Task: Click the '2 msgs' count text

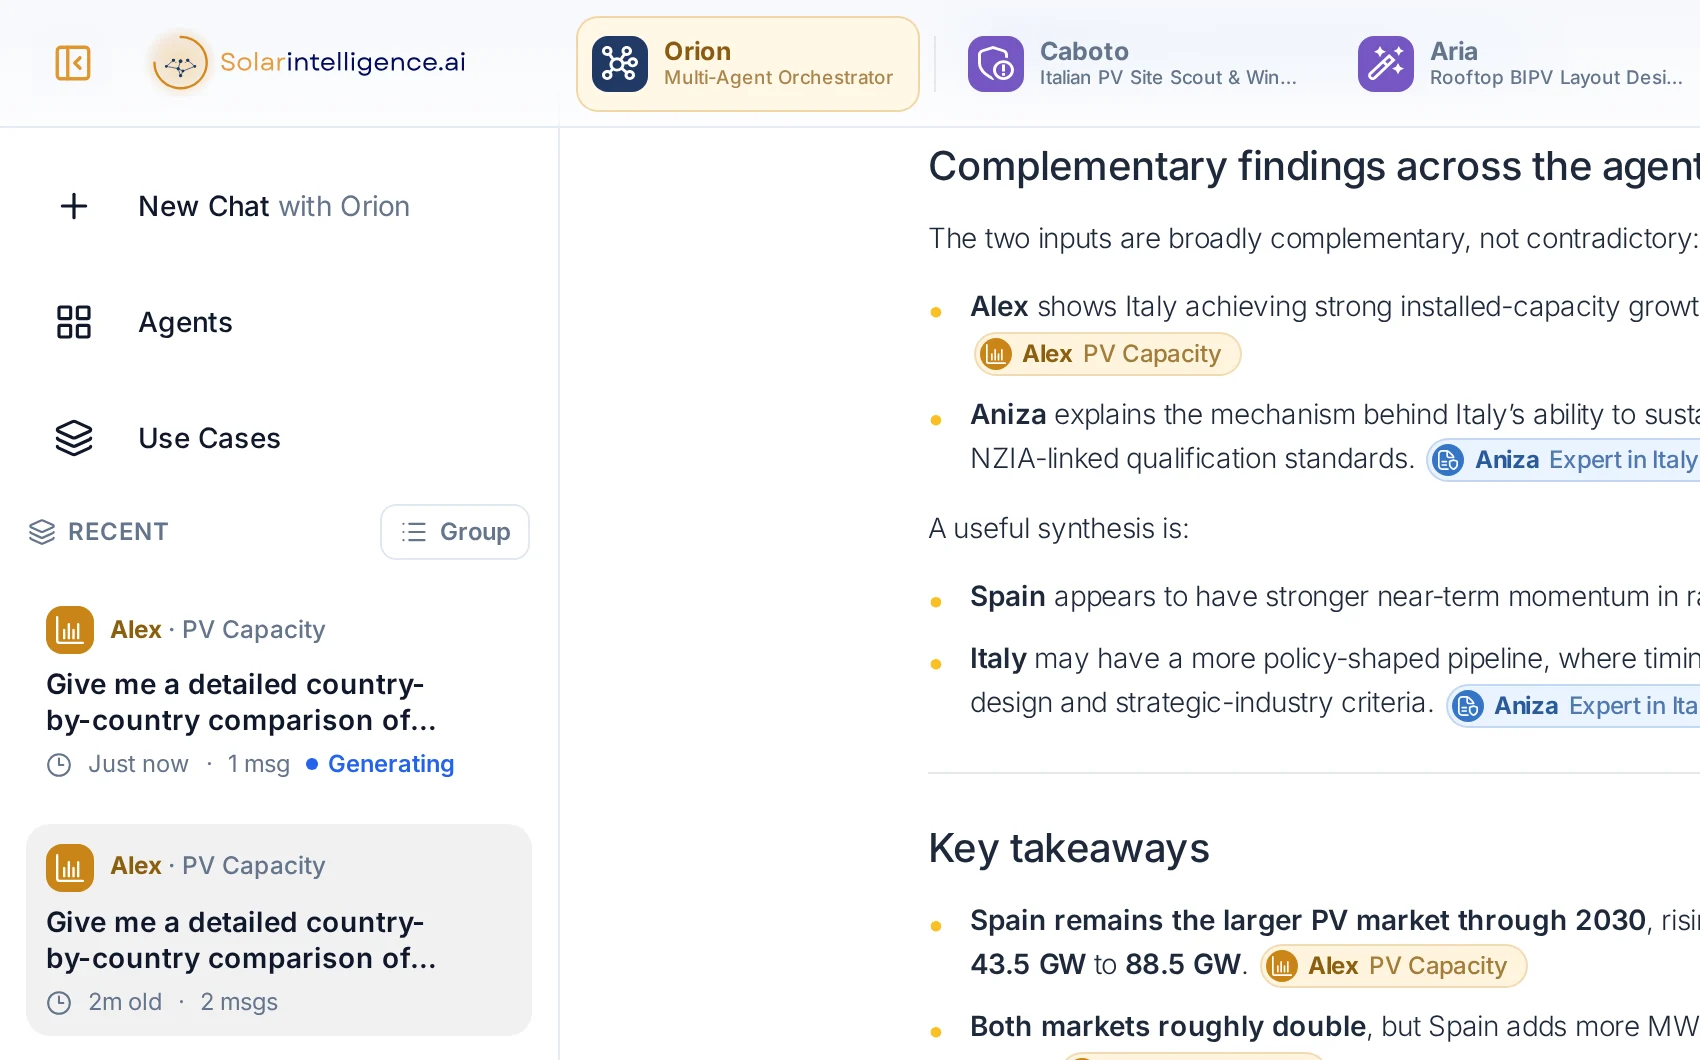Action: click(x=239, y=1002)
